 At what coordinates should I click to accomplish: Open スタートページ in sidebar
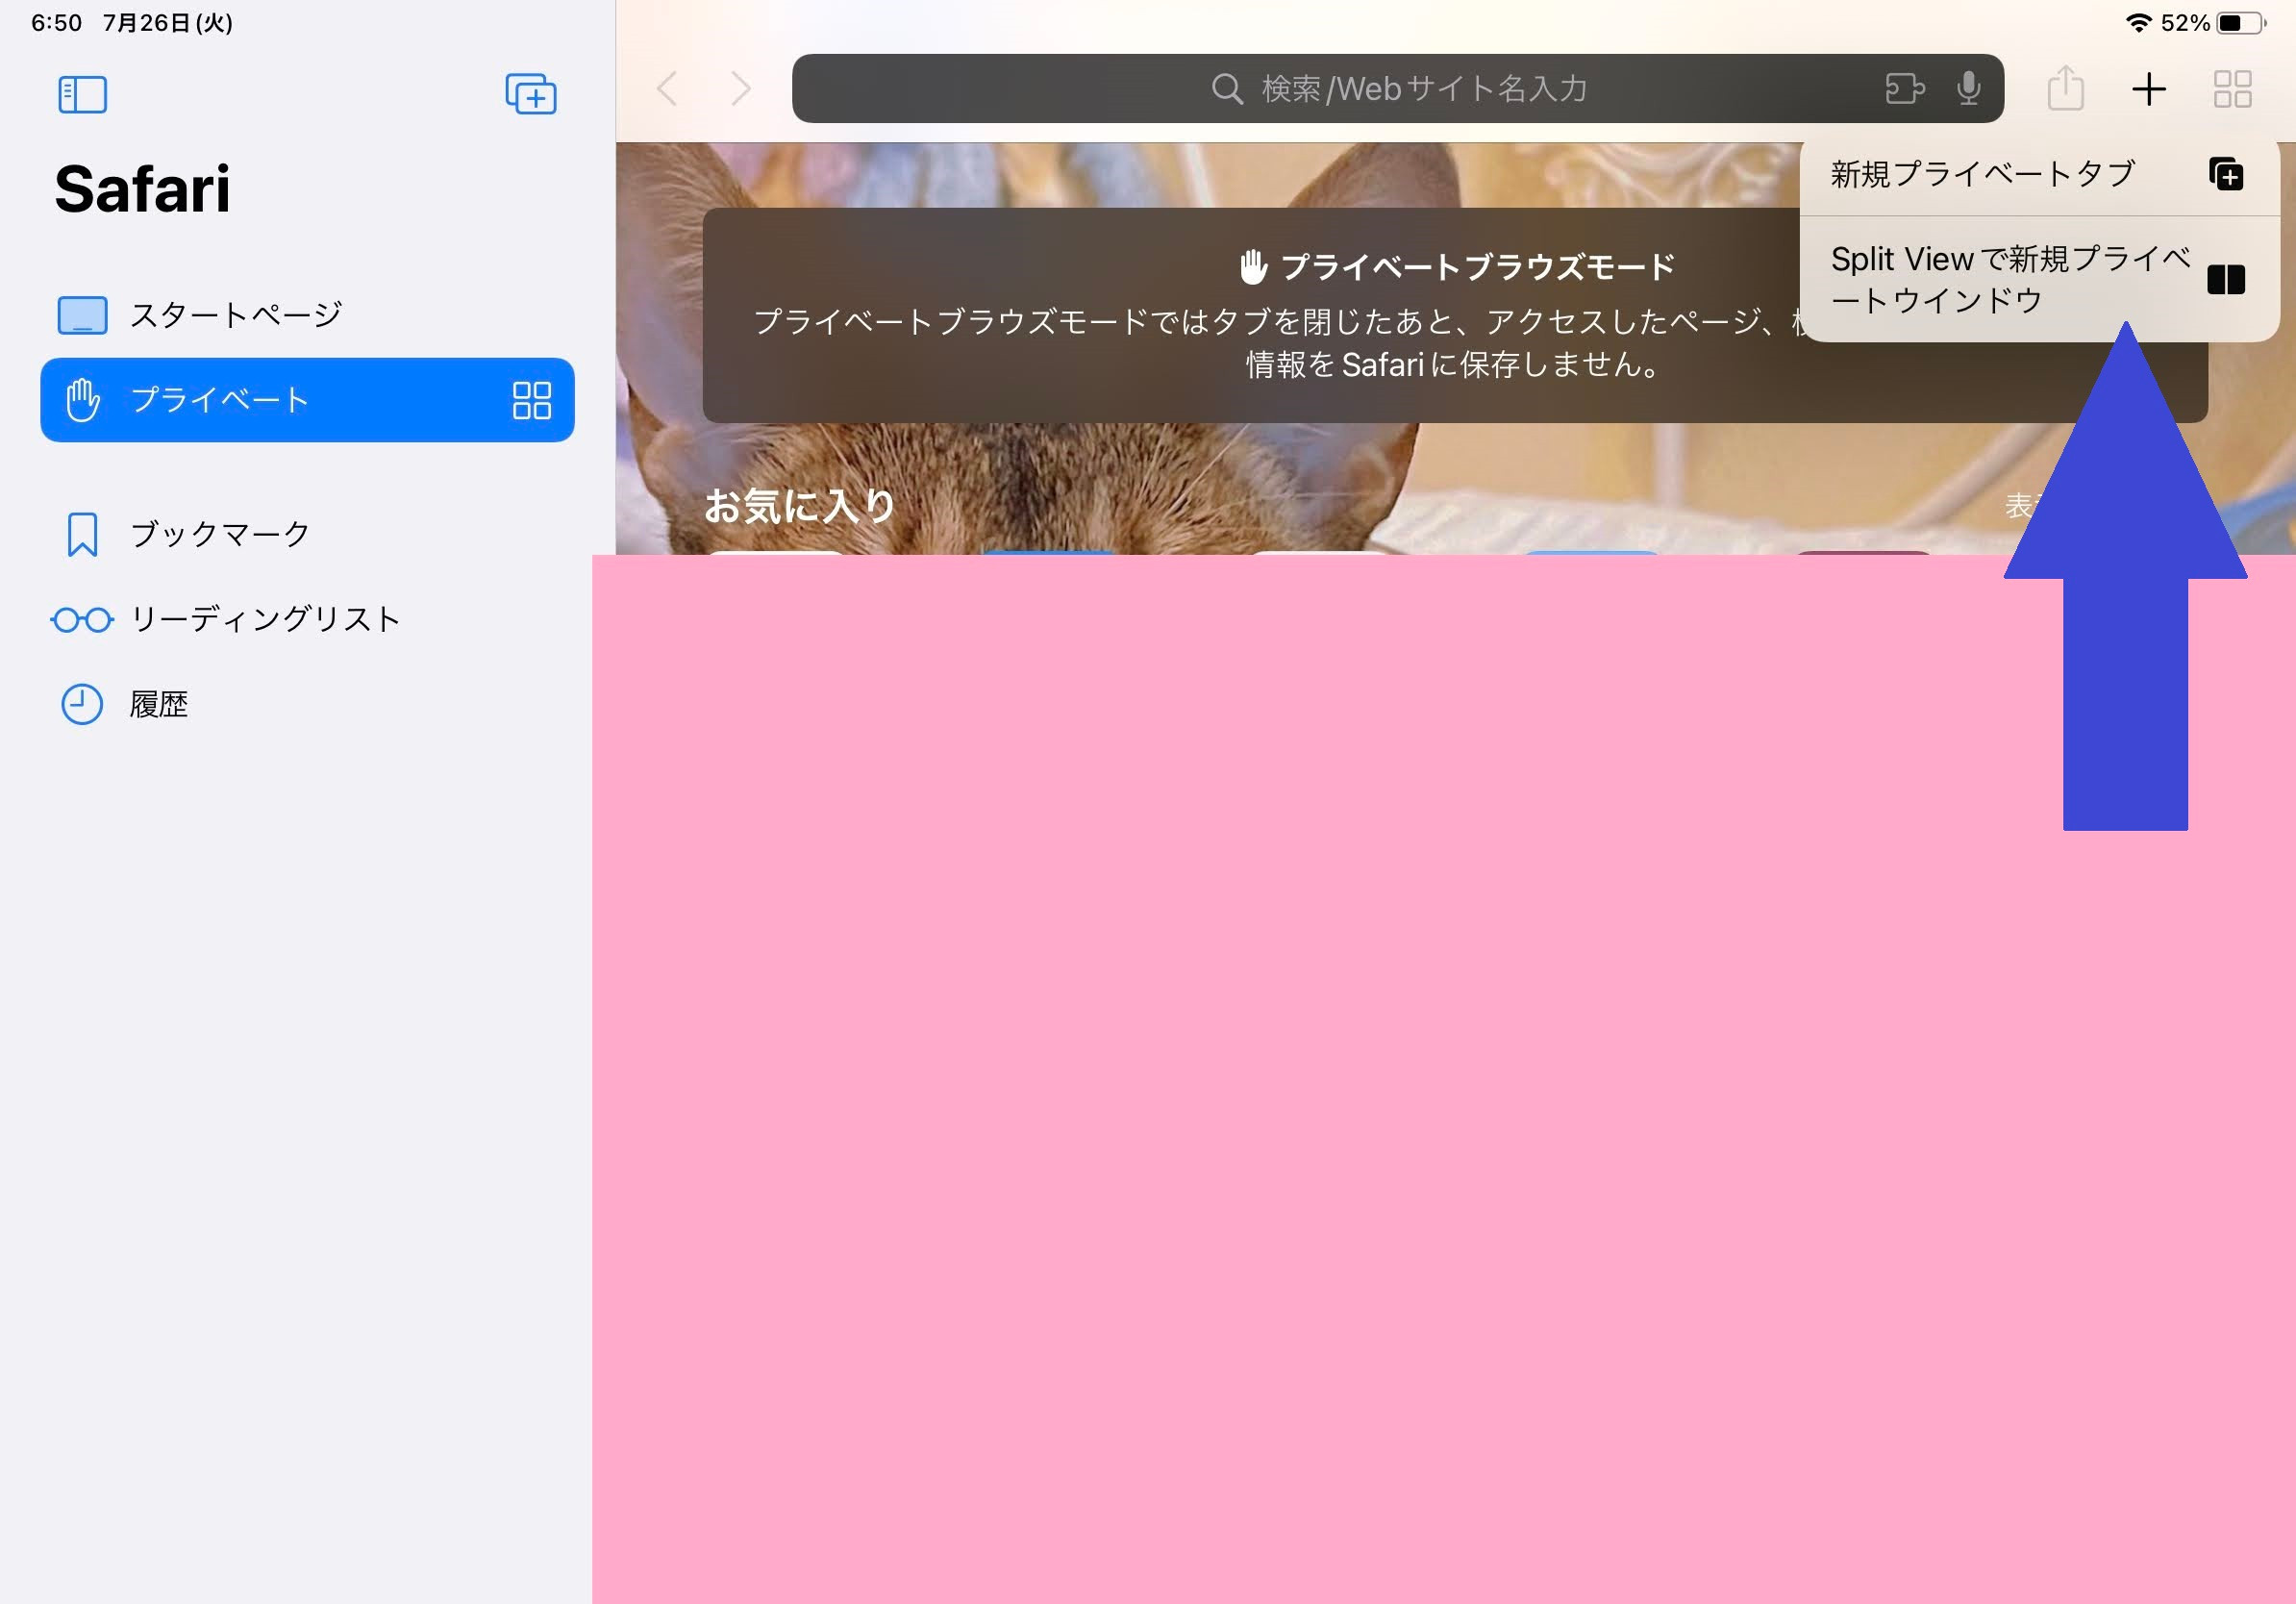click(x=235, y=315)
